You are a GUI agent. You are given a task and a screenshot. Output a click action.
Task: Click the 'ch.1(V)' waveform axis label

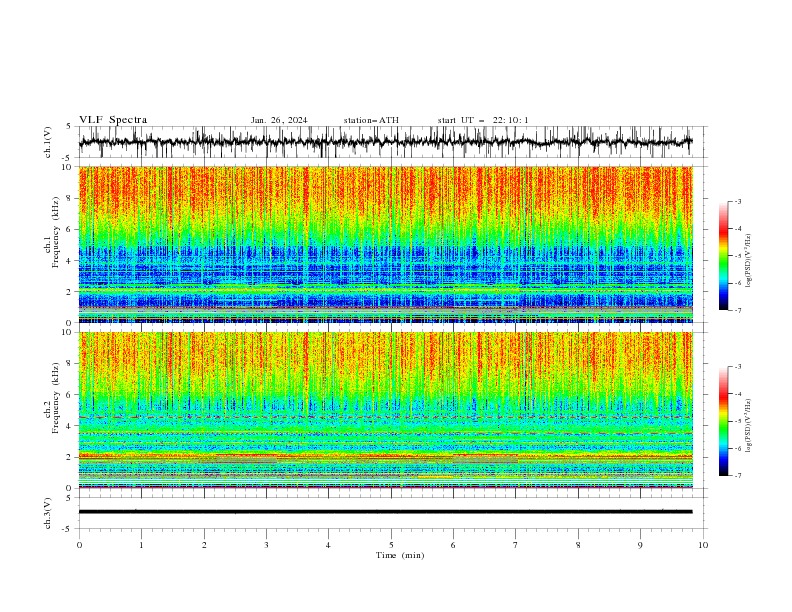pyautogui.click(x=48, y=142)
